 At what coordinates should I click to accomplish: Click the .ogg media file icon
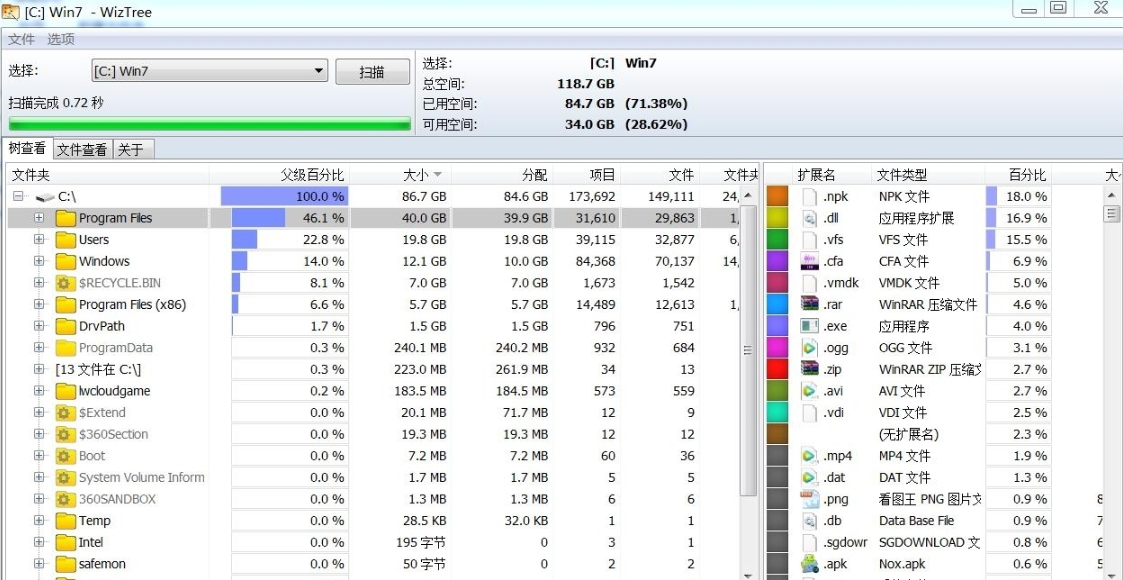[x=810, y=348]
